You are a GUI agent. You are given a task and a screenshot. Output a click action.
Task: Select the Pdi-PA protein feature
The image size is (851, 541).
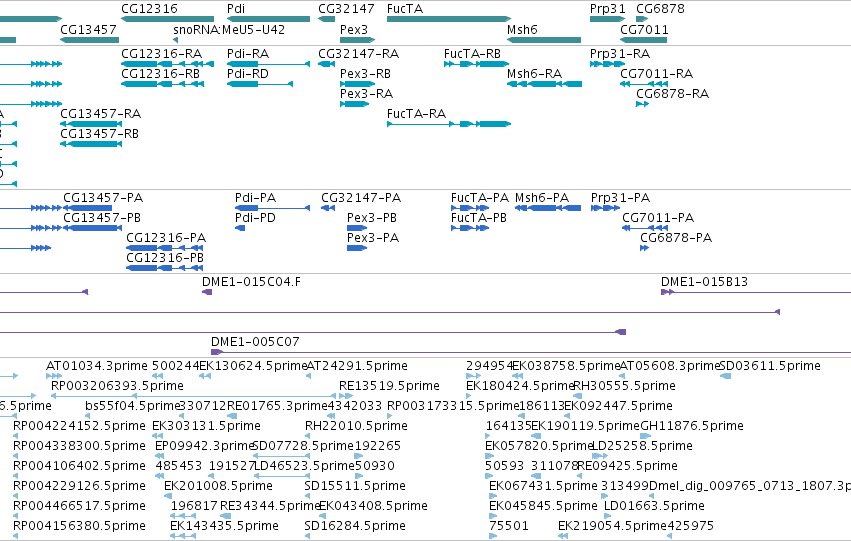coord(272,208)
